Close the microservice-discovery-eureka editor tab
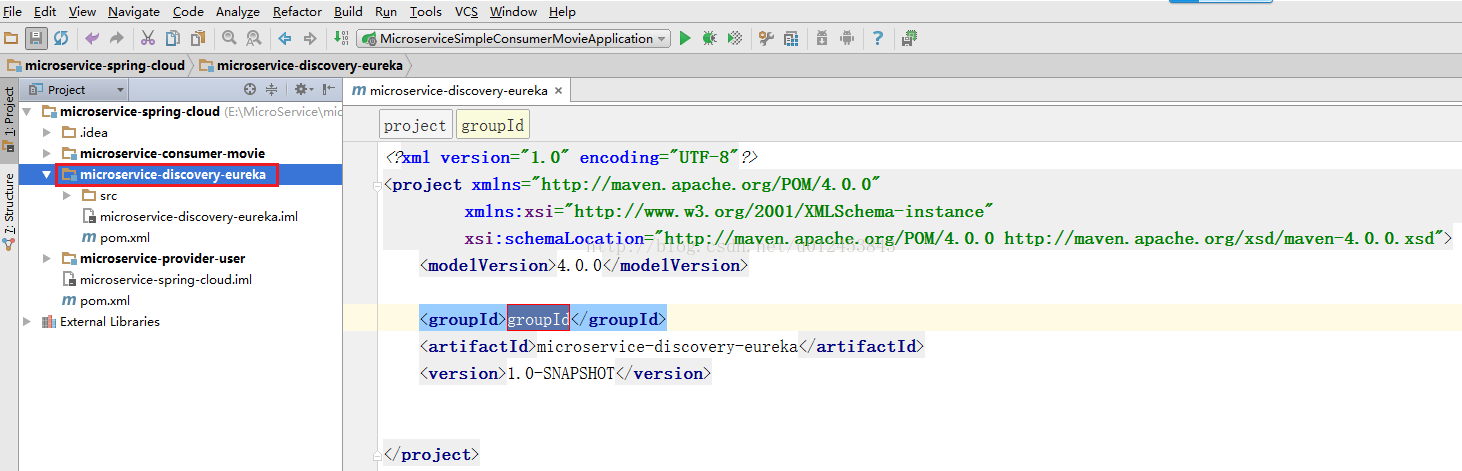Screen dimensions: 1462x471 (x=558, y=90)
